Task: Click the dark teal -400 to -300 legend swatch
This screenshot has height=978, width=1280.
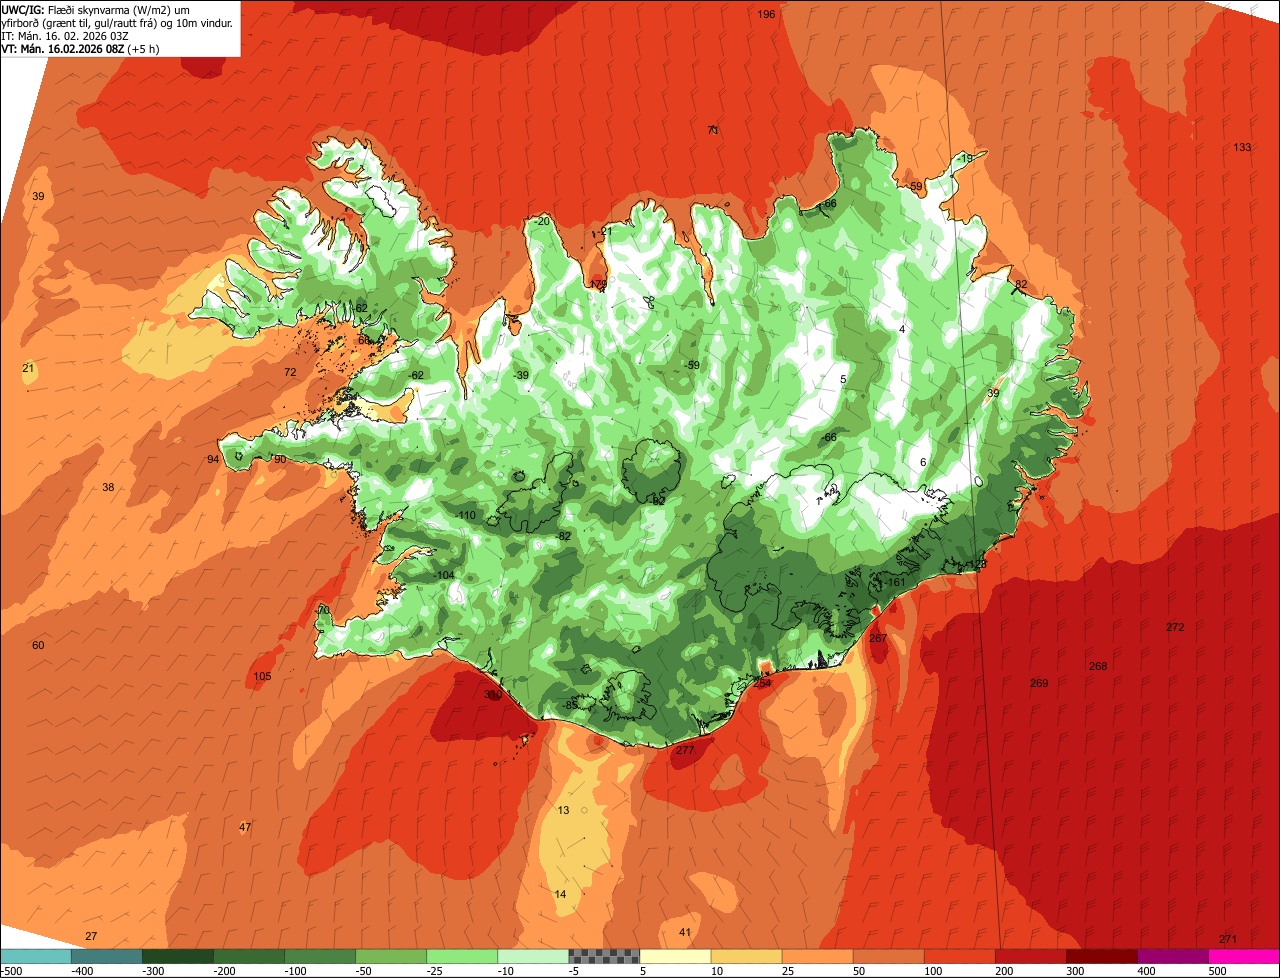Action: point(106,956)
